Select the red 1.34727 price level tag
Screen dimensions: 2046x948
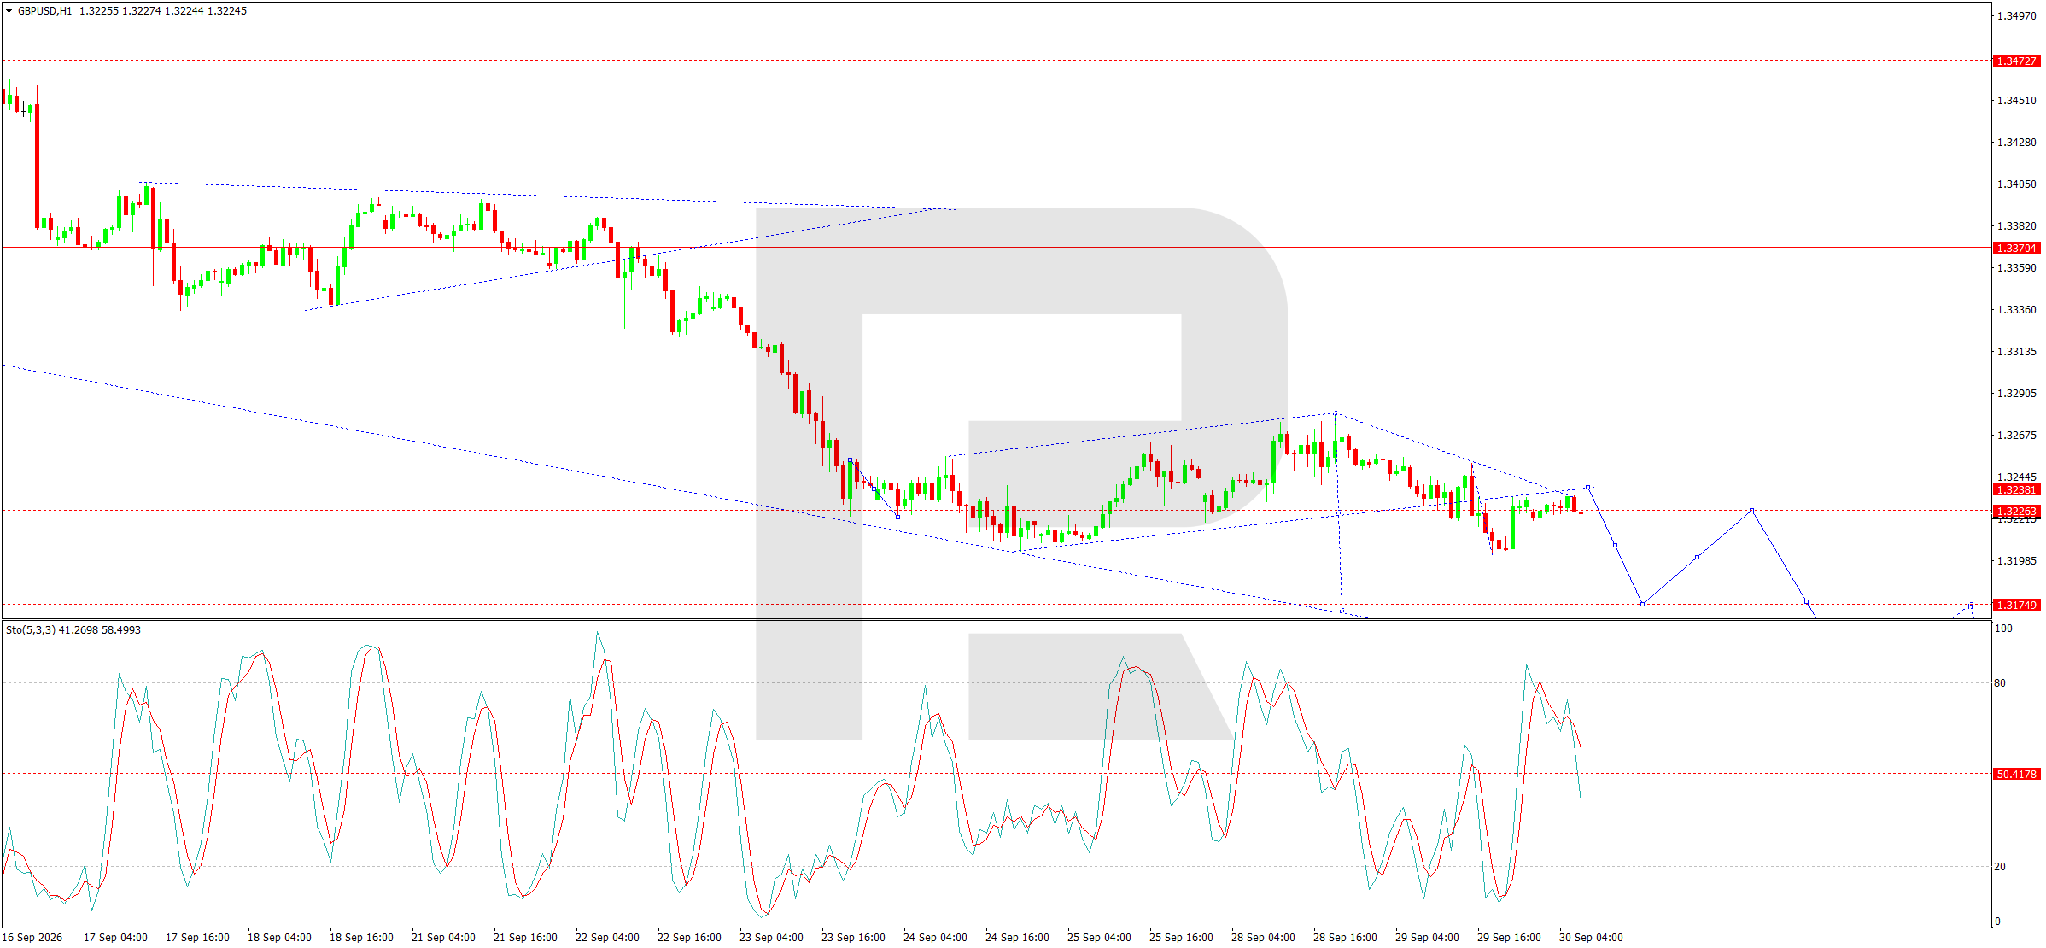(x=2016, y=61)
